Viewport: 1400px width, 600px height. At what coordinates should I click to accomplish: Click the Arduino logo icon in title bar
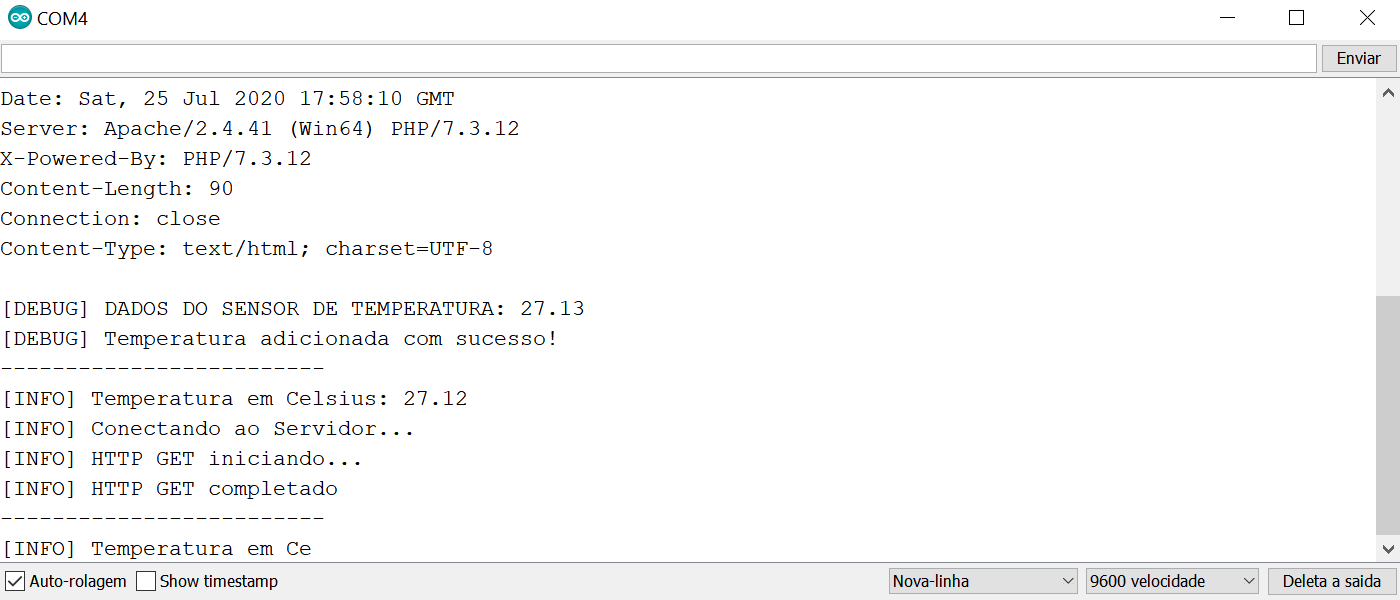click(20, 18)
